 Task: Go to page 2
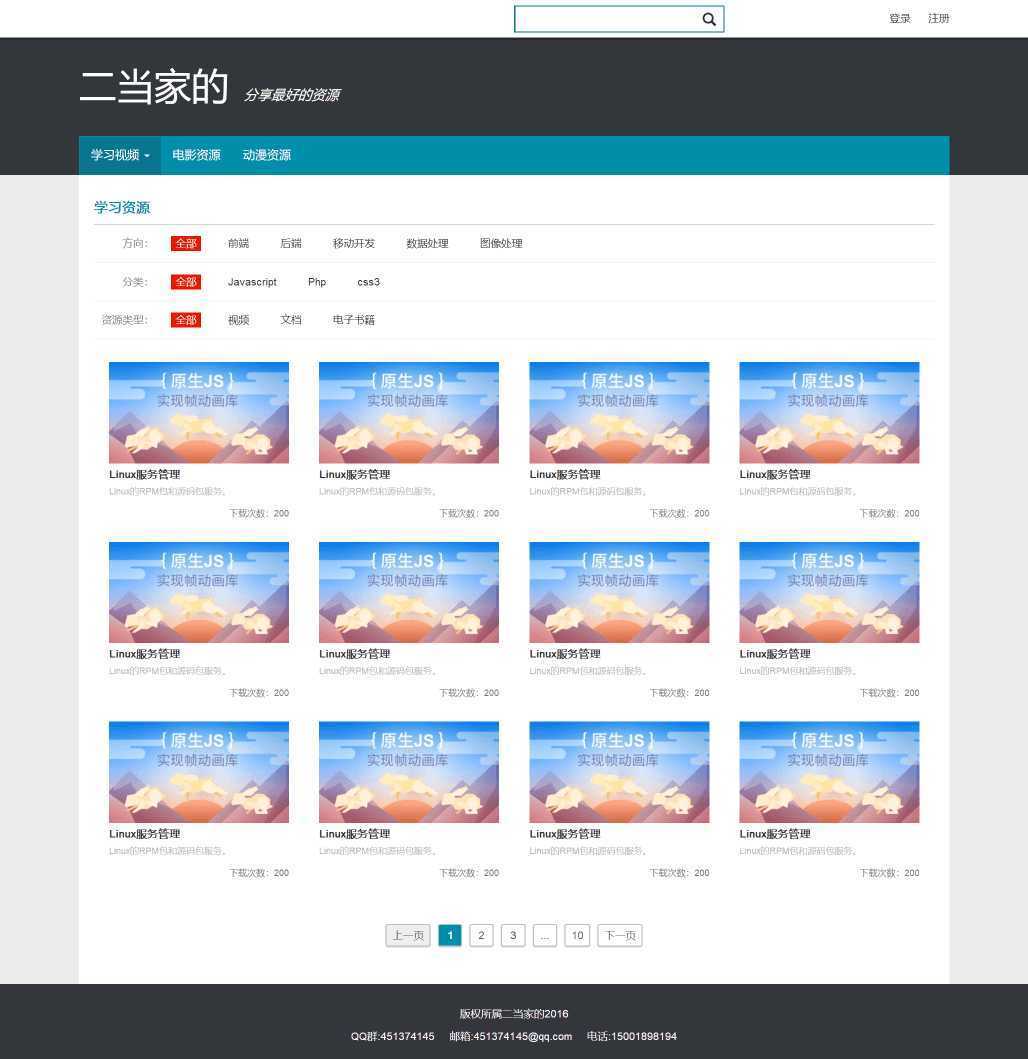481,936
